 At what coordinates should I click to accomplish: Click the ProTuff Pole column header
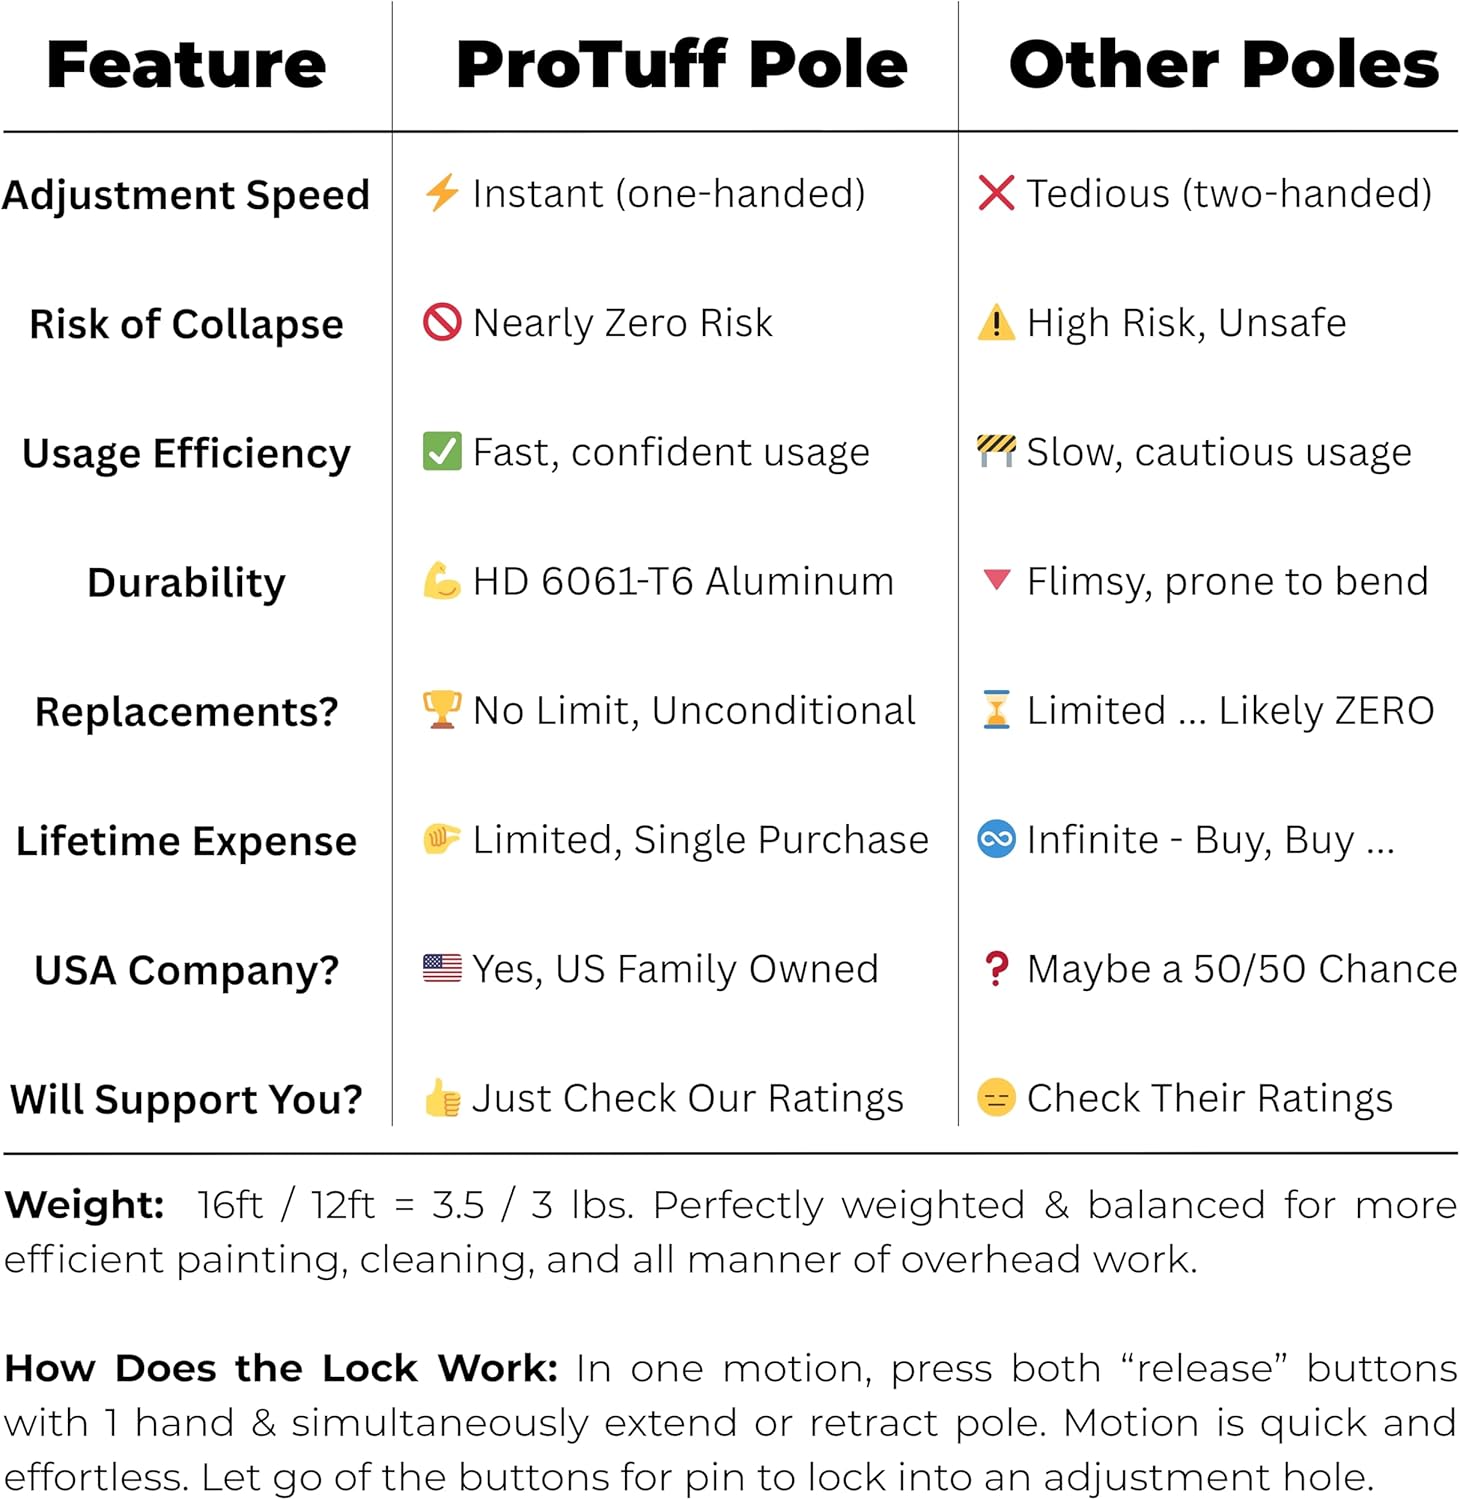pos(681,65)
